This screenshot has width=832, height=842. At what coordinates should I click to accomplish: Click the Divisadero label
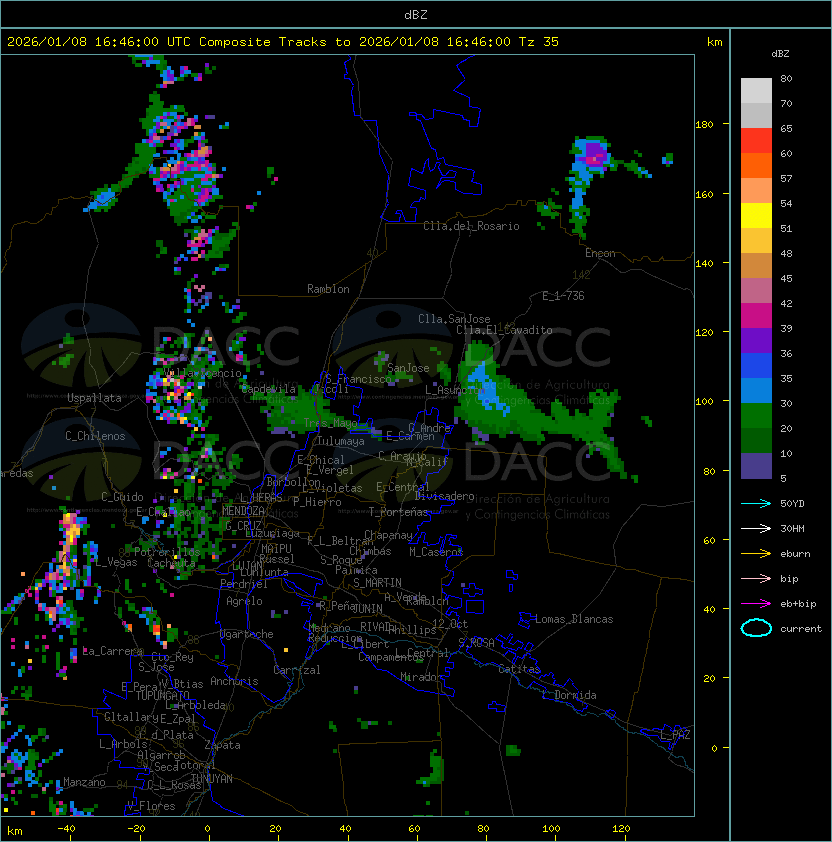tap(444, 496)
